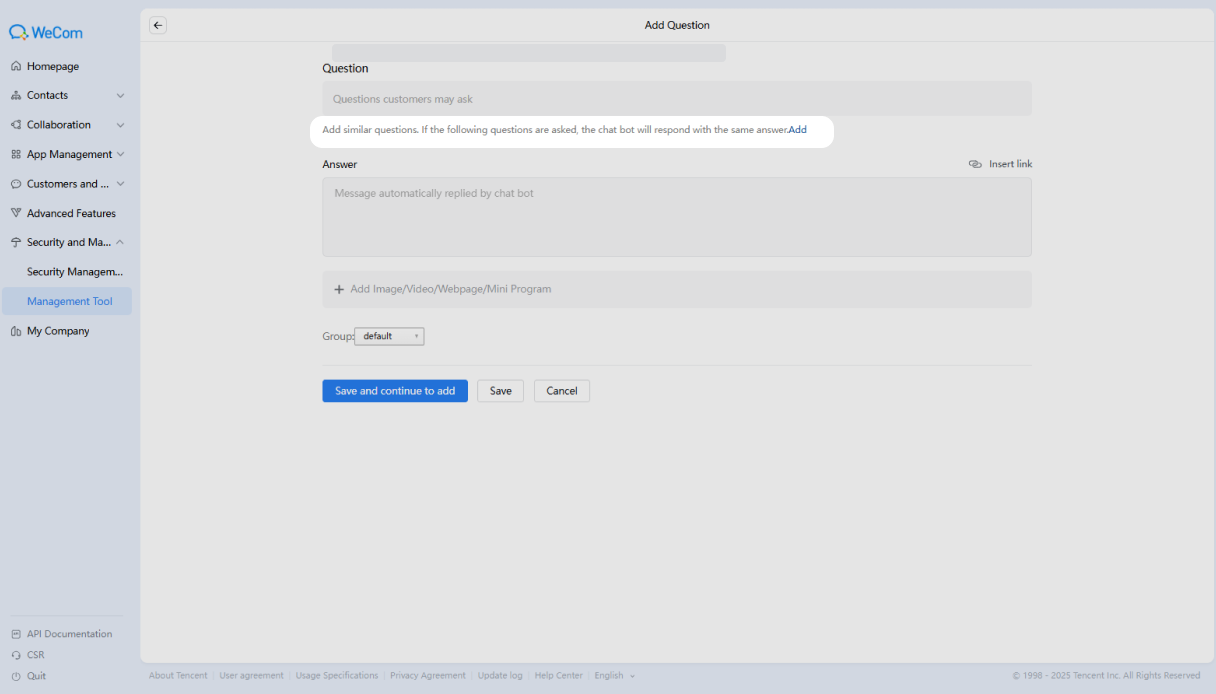Click the My Company building icon

point(16,331)
